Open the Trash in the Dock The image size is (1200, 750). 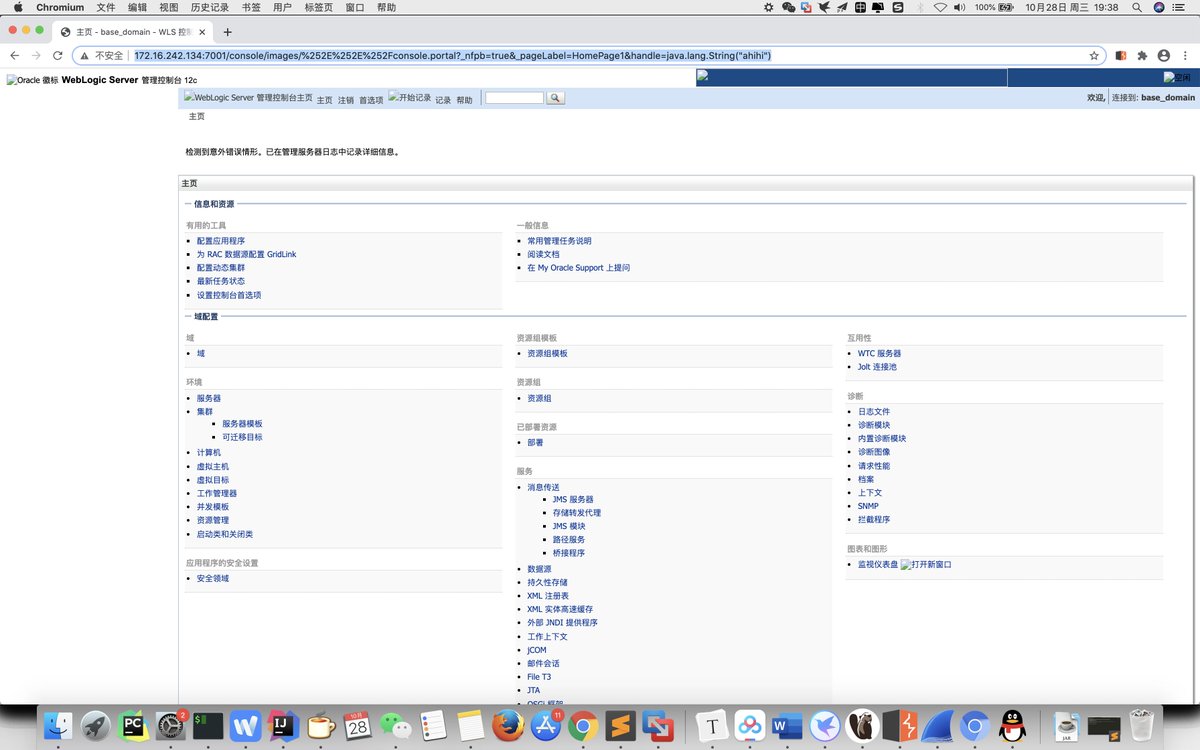click(x=1141, y=725)
